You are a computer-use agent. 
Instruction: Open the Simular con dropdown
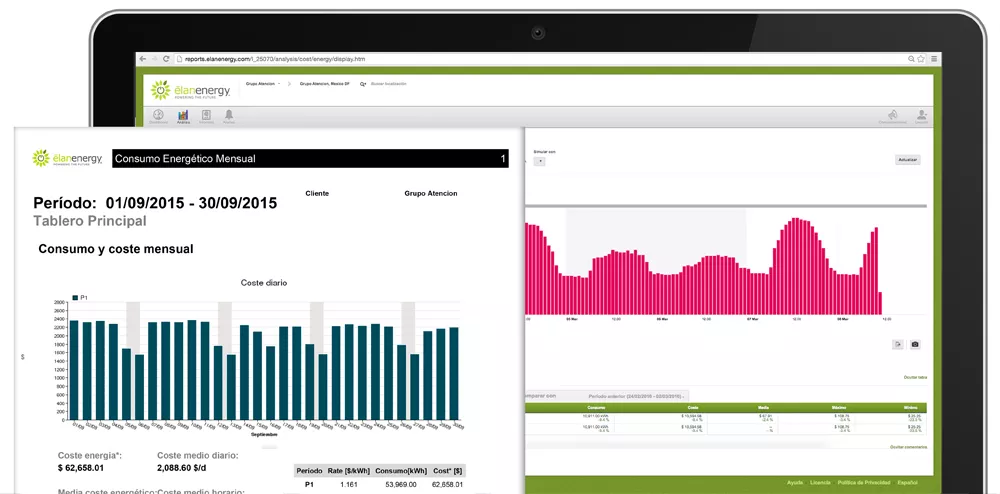540,160
